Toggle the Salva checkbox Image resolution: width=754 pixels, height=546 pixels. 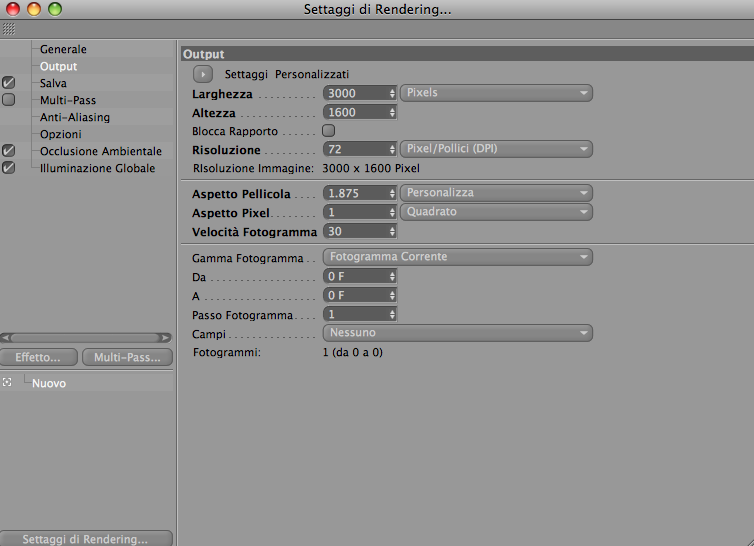coord(9,83)
